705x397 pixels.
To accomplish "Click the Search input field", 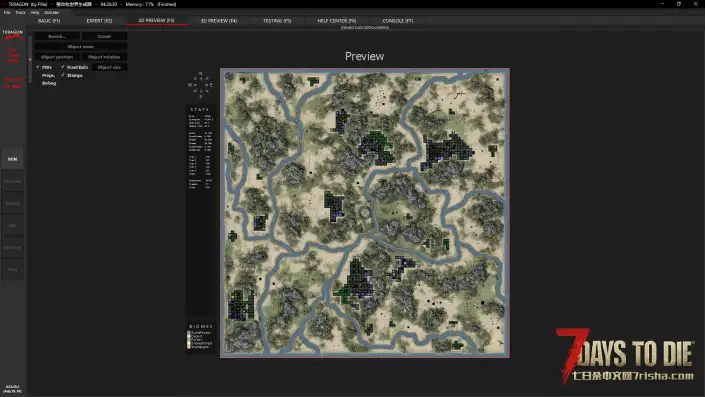I will (57, 36).
